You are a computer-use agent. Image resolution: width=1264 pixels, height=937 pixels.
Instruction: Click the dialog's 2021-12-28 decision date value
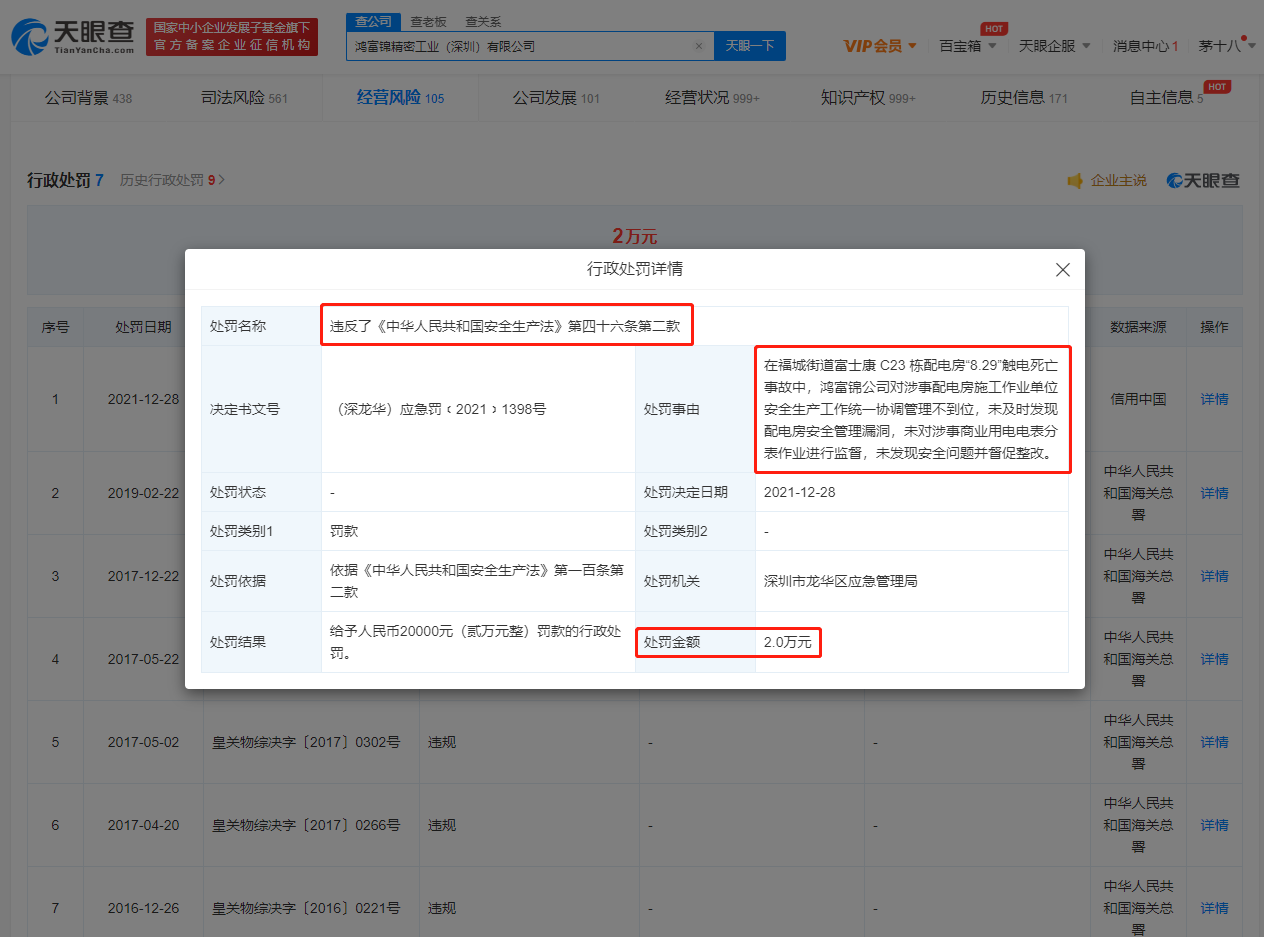click(798, 492)
